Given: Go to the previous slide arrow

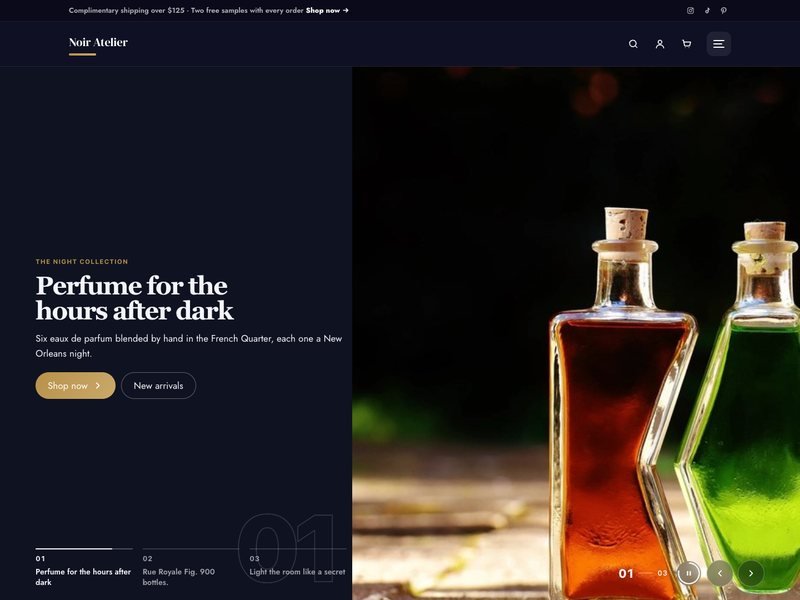Looking at the screenshot, I should coord(720,573).
